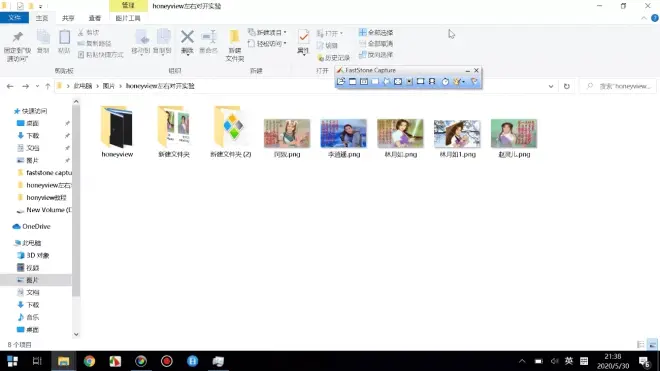Collapse the ribbon with chevron
660x371 pixels.
pos(644,18)
